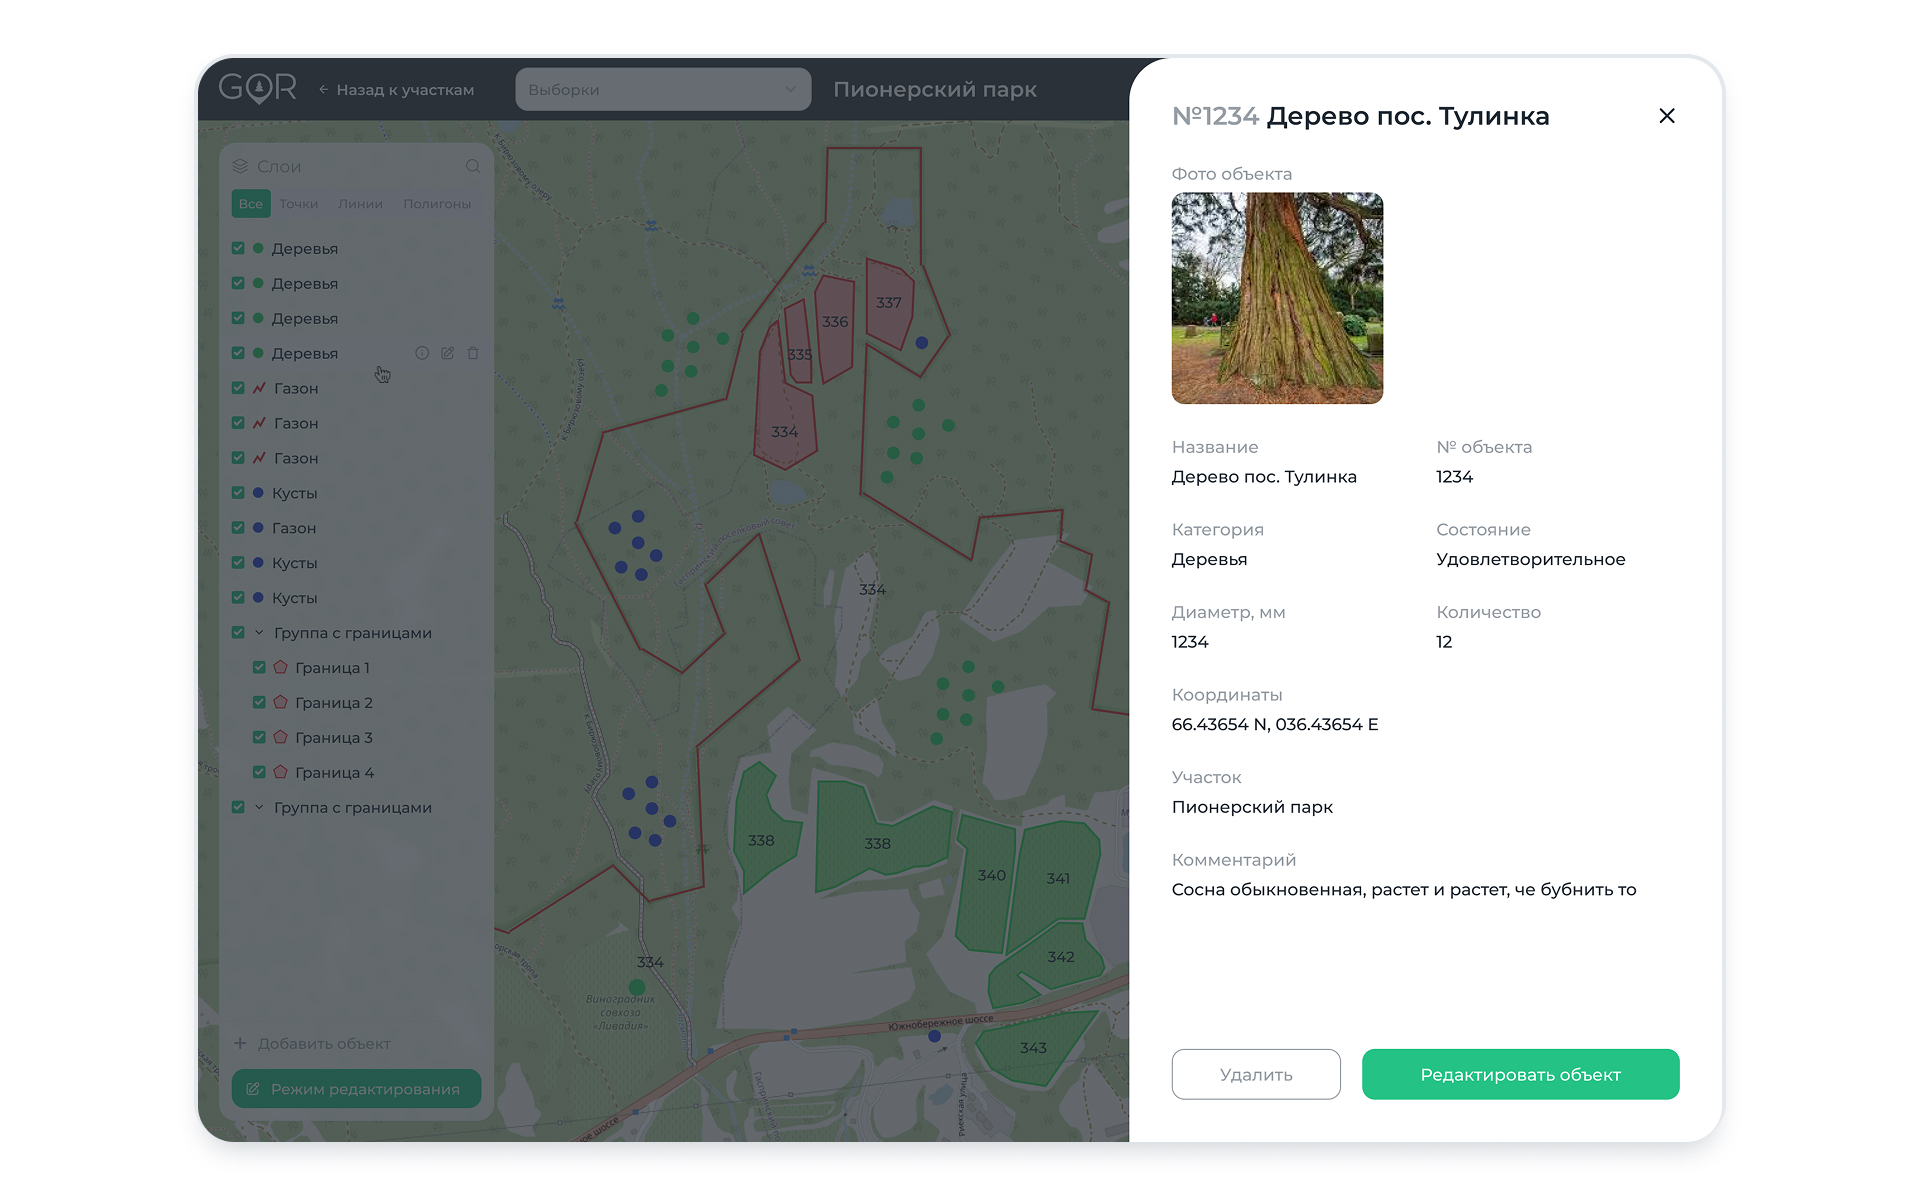
Task: Delete the fourth Деревья layer with the trash icon
Action: [473, 353]
